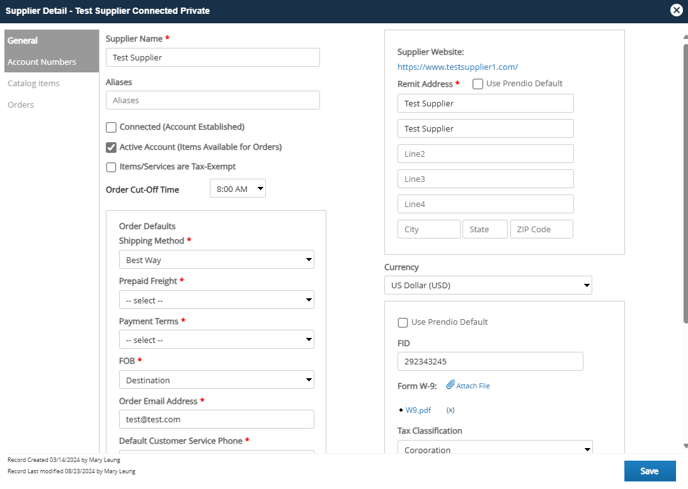This screenshot has width=688, height=489.
Task: Click the City field
Action: pos(429,229)
